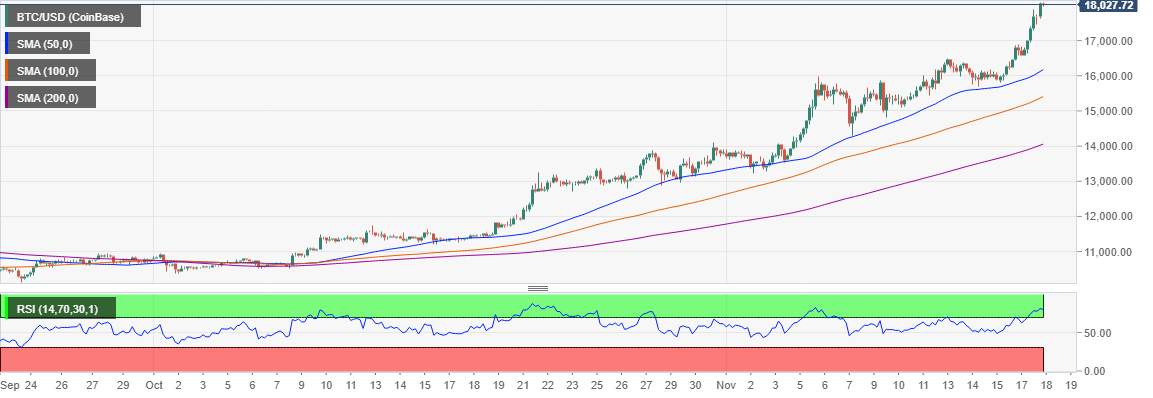Click the 14,000.00 price axis label
The width and height of the screenshot is (1153, 398).
point(1110,146)
